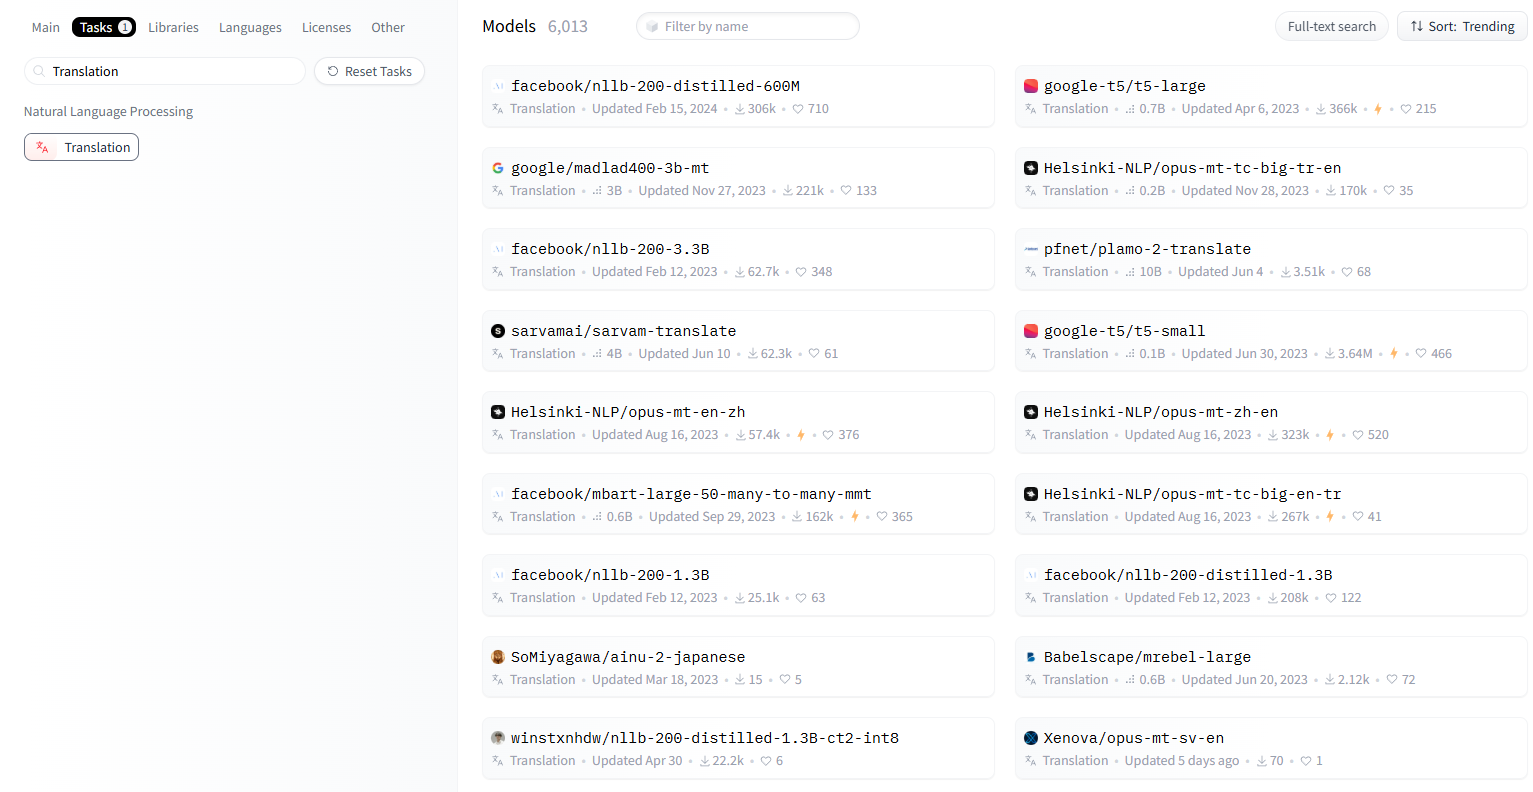Click the Models heading text

pos(509,26)
